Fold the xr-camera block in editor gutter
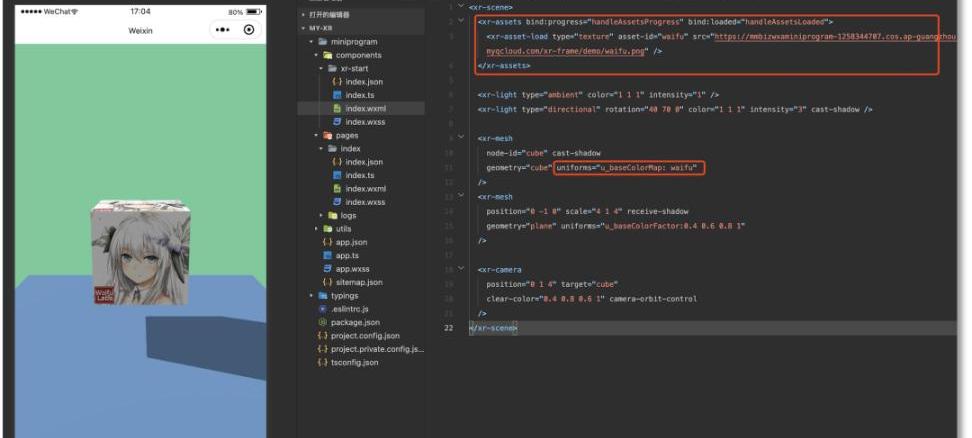Viewport: 972px width, 438px height. click(x=459, y=269)
